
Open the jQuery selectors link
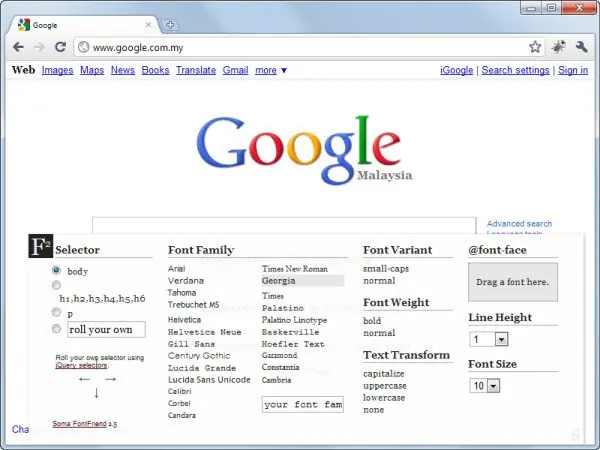coord(81,365)
